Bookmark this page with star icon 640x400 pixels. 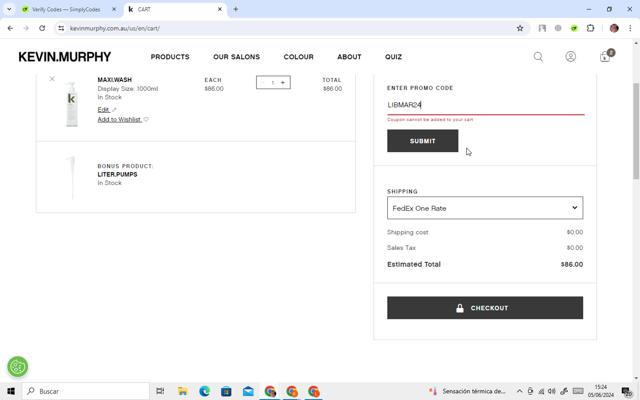point(520,28)
